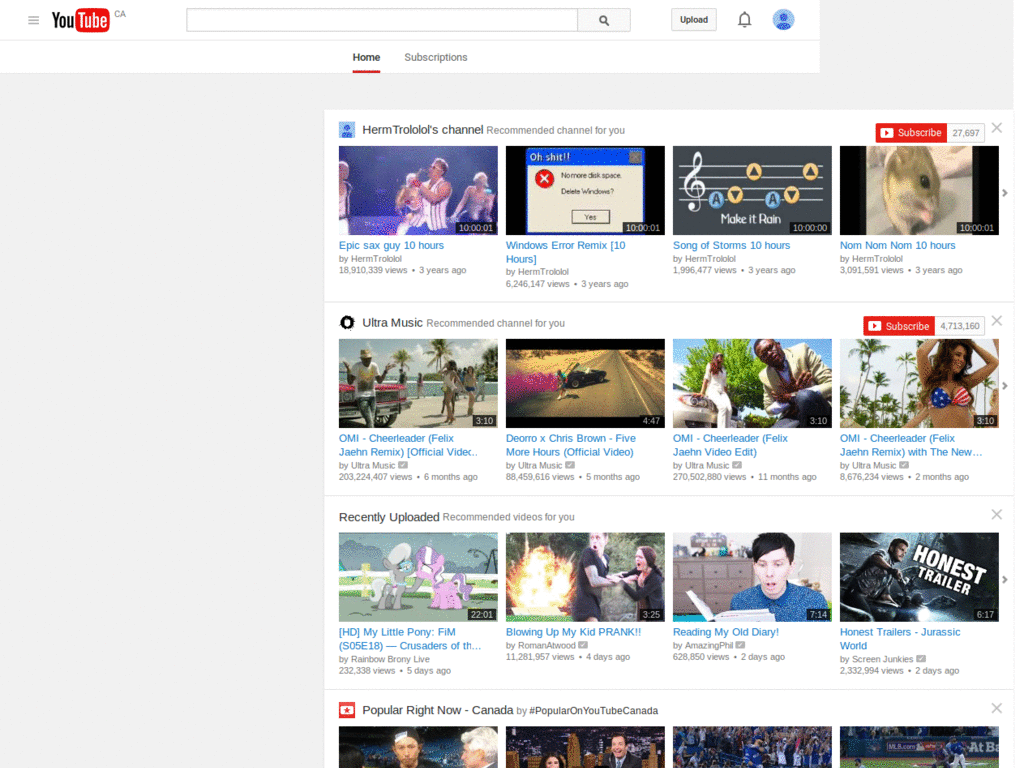Viewport: 1024px width, 768px height.
Task: Open Windows Error Remix video thumbnail
Action: (x=585, y=190)
